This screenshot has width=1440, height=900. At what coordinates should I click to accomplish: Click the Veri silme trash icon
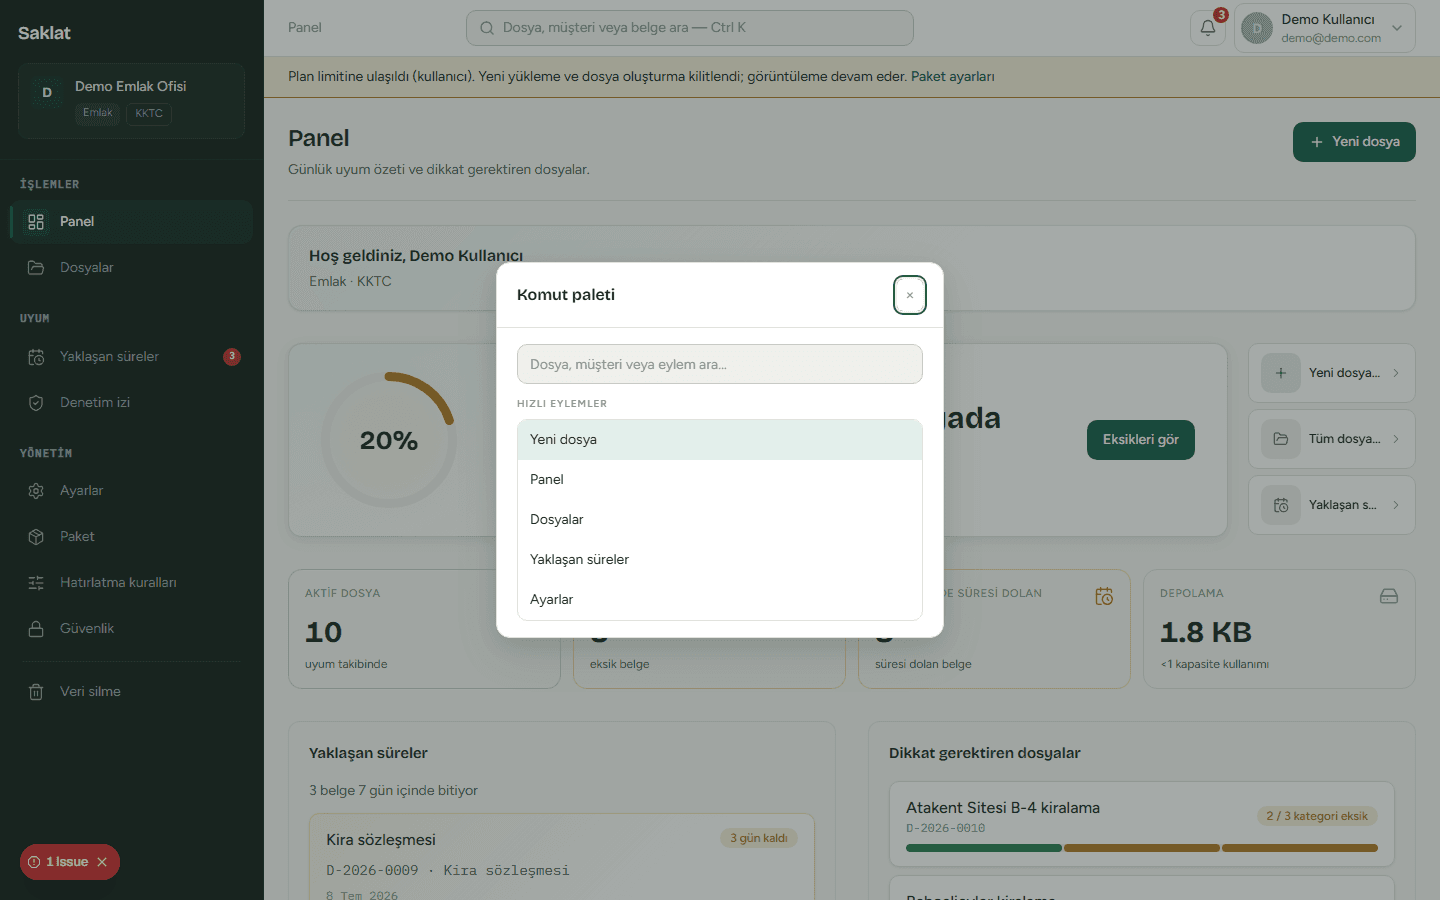pos(36,692)
